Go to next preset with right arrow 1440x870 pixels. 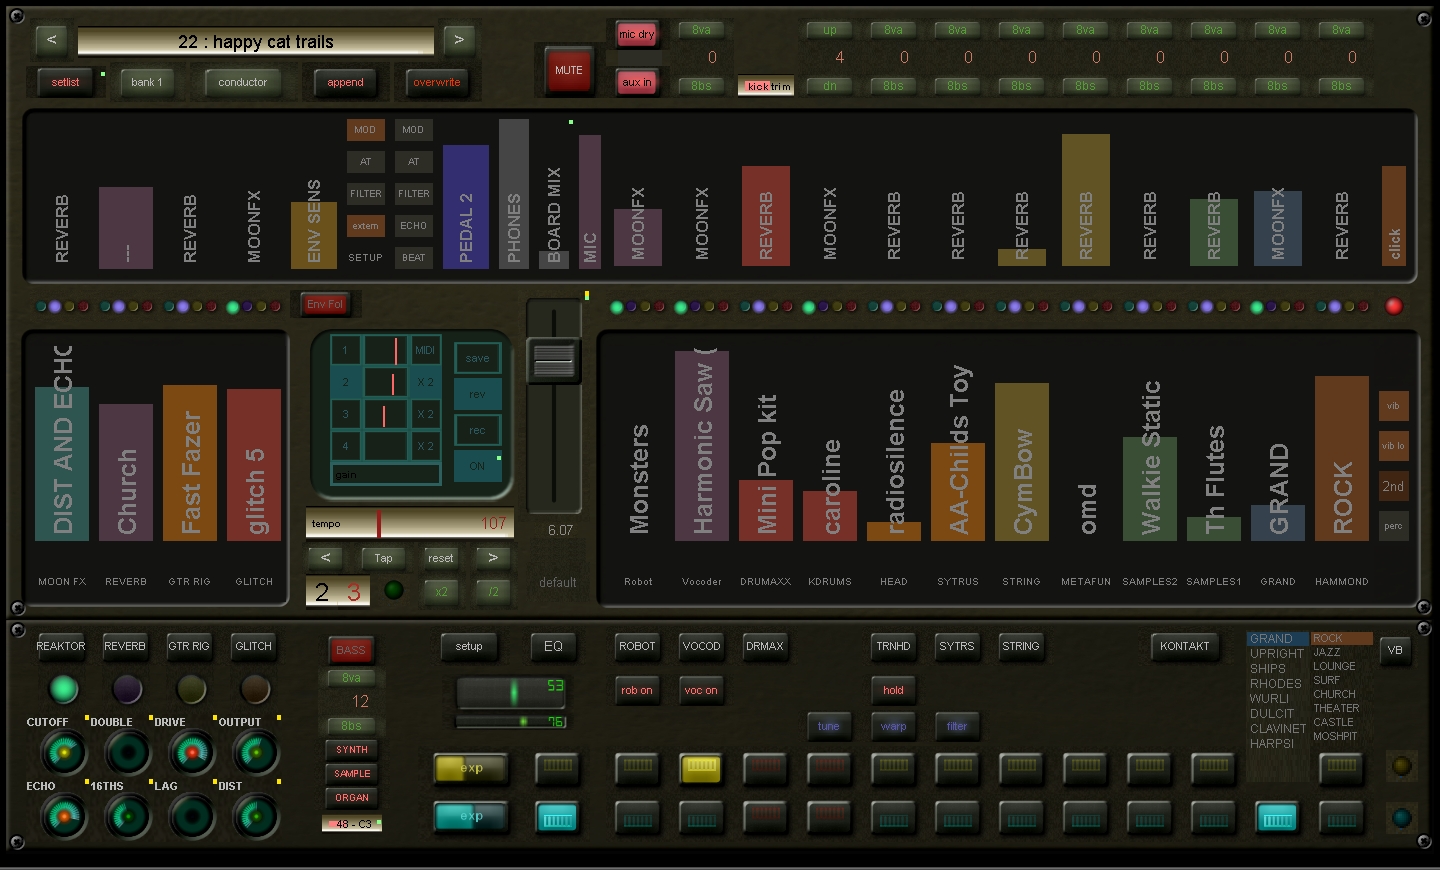[x=459, y=41]
